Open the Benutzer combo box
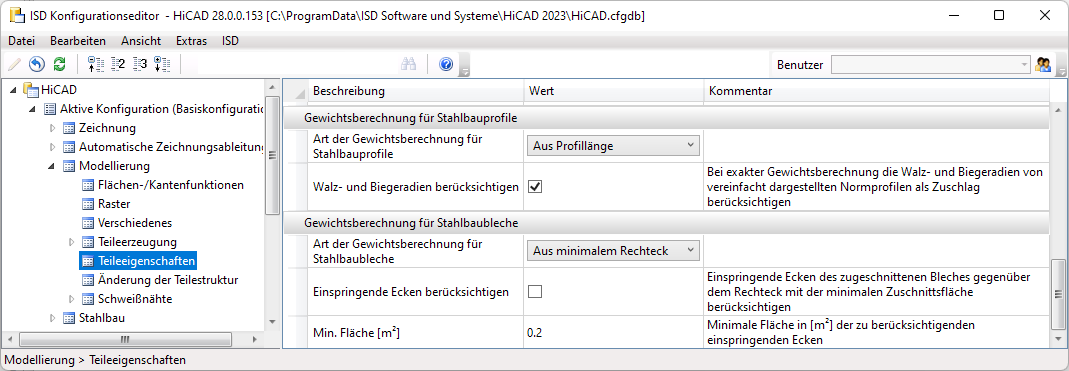The image size is (1069, 371). (931, 65)
